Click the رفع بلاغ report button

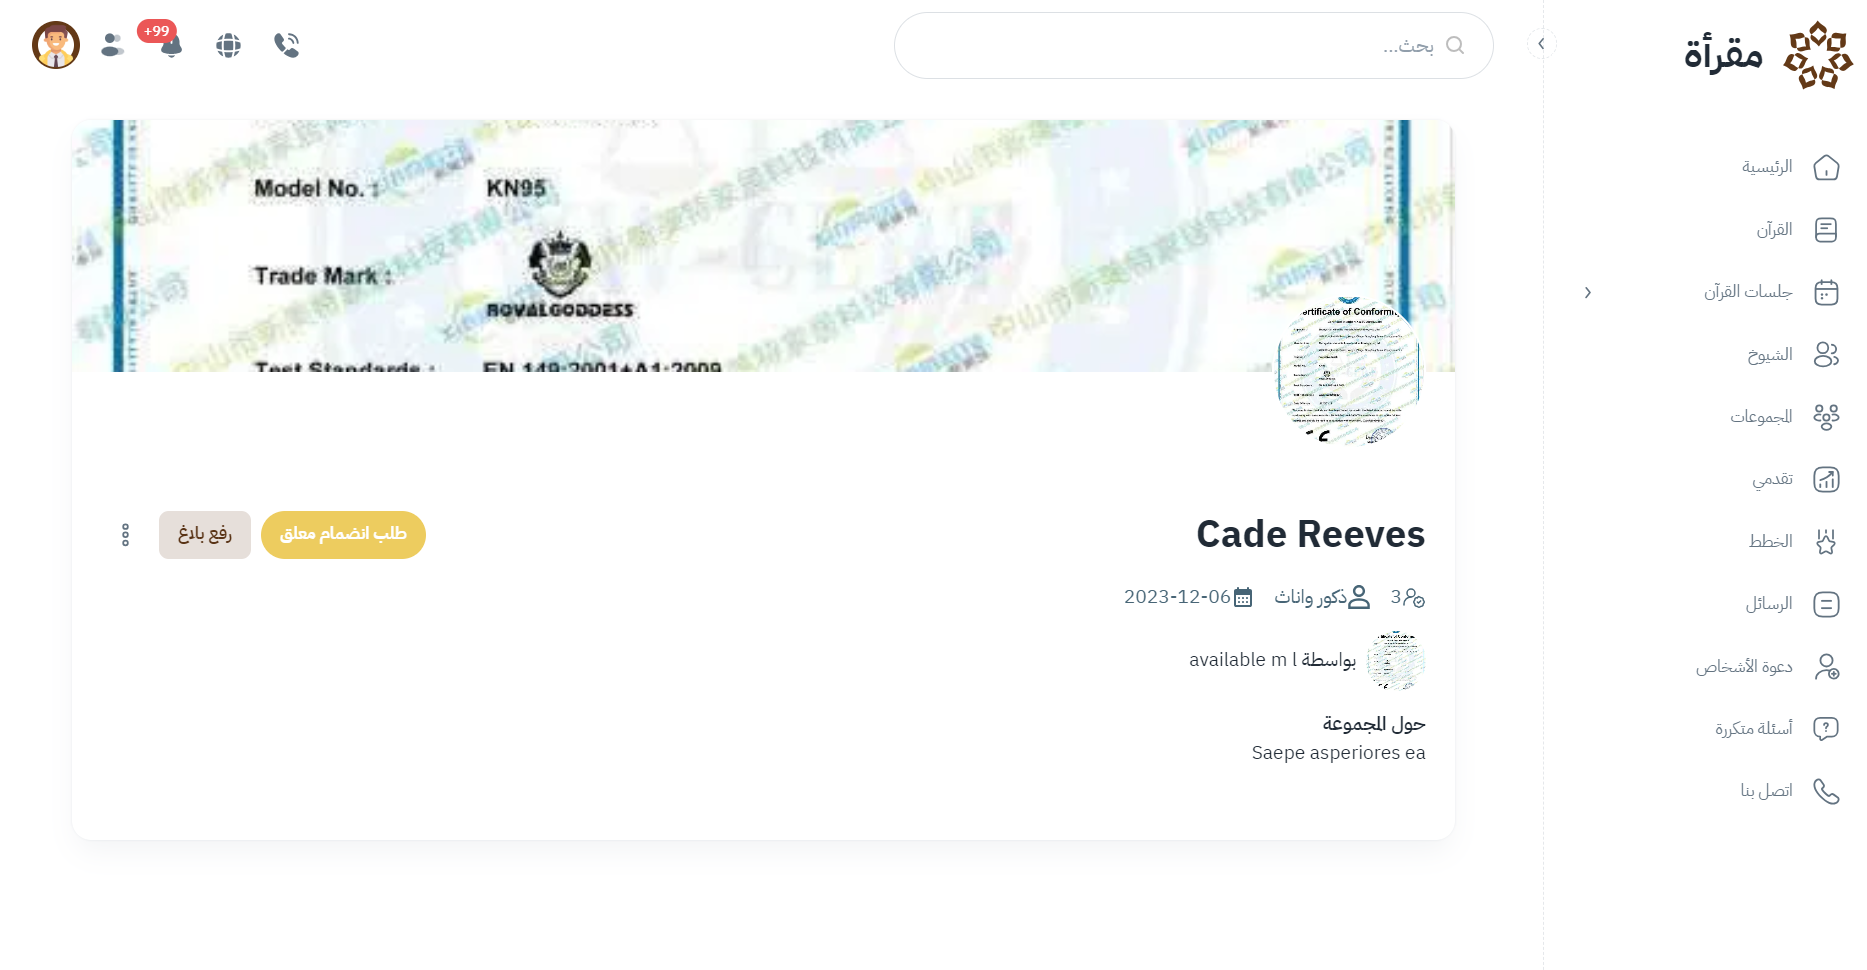pyautogui.click(x=205, y=535)
